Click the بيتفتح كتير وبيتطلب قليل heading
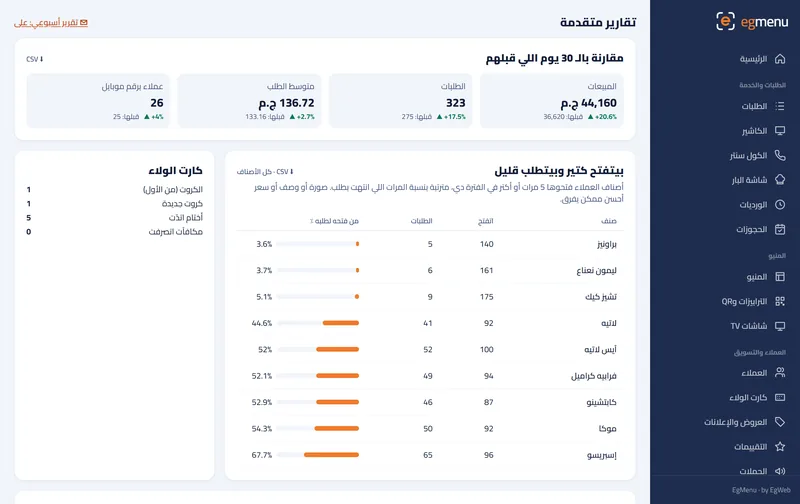800x504 pixels. click(559, 170)
